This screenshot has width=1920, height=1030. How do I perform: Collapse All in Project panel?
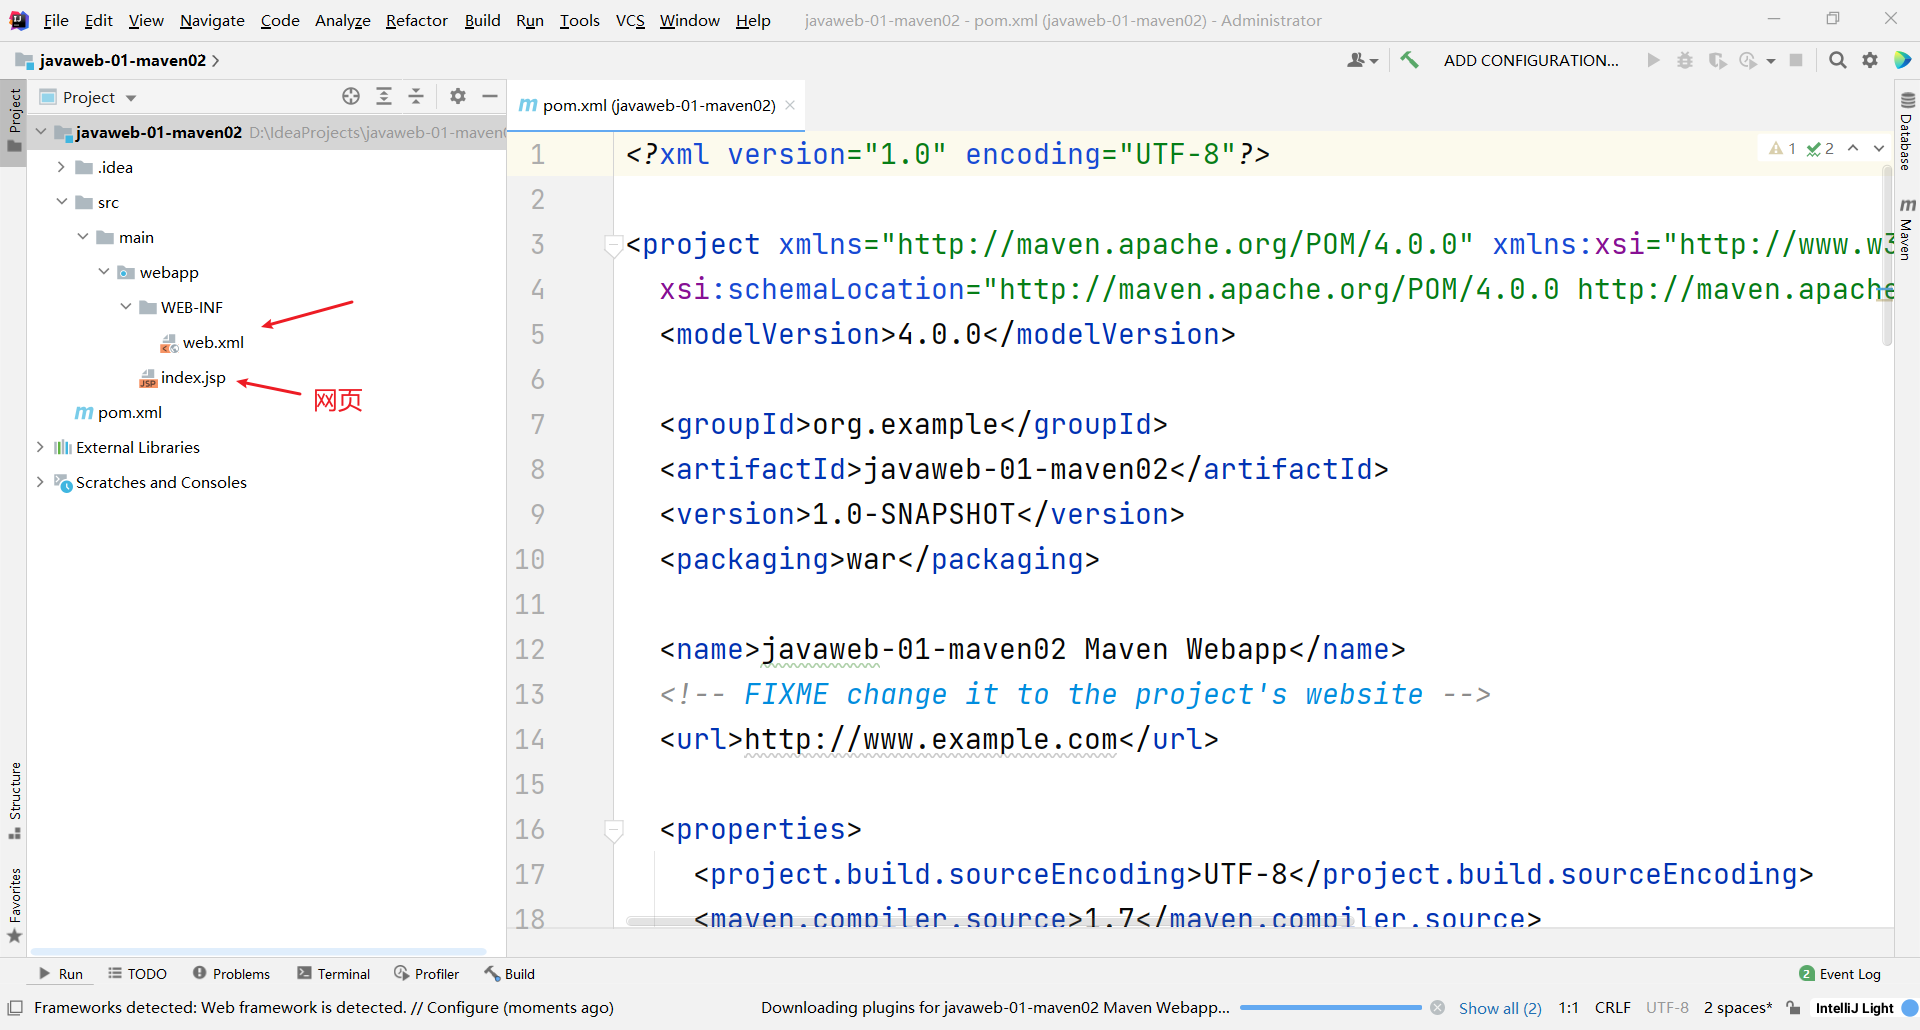[416, 96]
